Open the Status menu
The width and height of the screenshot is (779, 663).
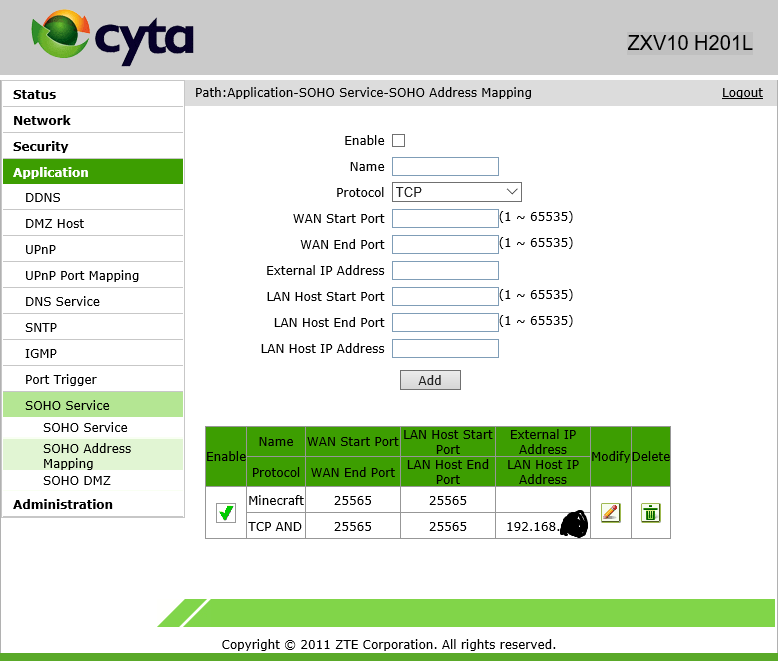coord(93,94)
